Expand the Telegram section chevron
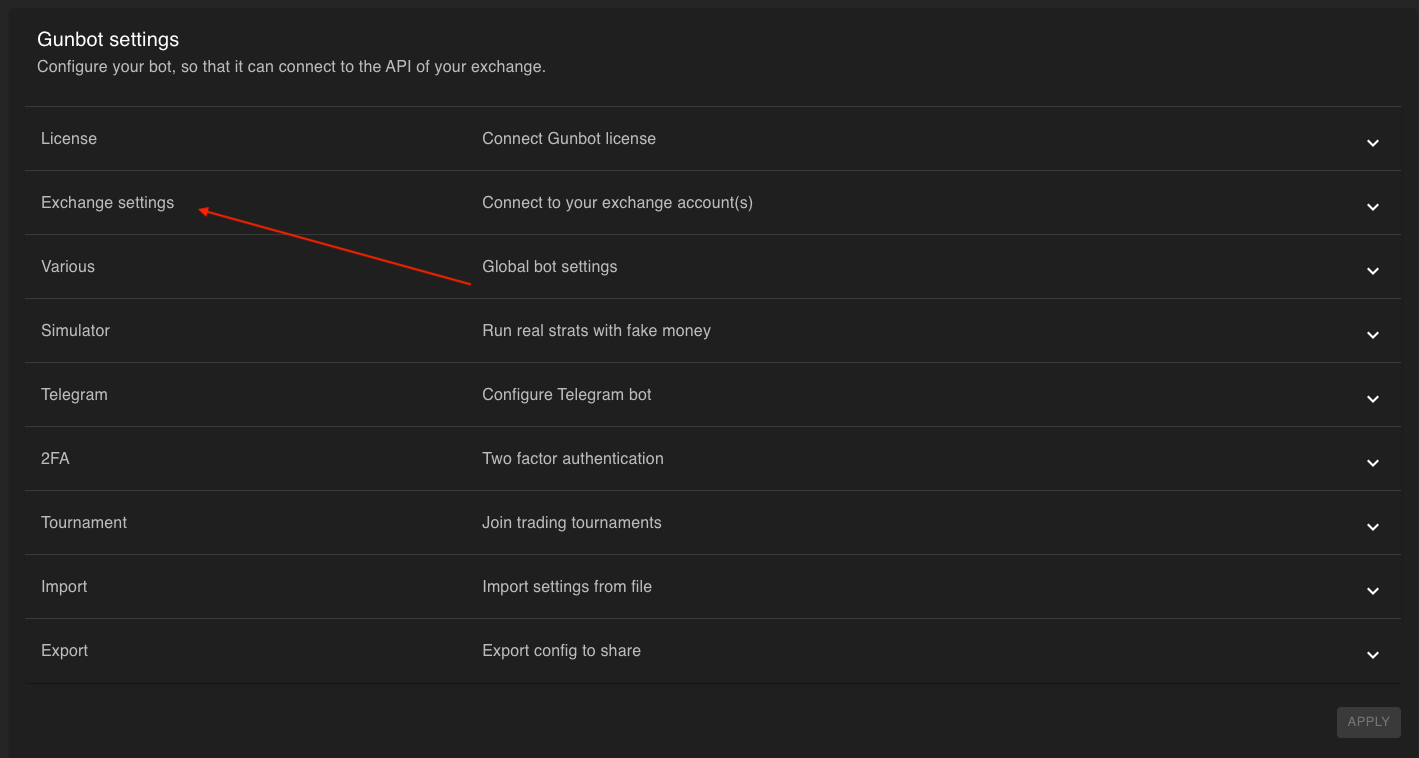Image resolution: width=1419 pixels, height=758 pixels. click(x=1373, y=399)
